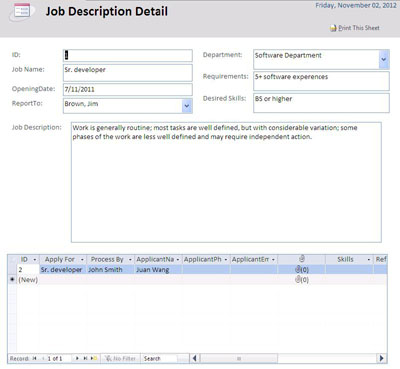Open the ReportTo dropdown arrow

pyautogui.click(x=187, y=106)
